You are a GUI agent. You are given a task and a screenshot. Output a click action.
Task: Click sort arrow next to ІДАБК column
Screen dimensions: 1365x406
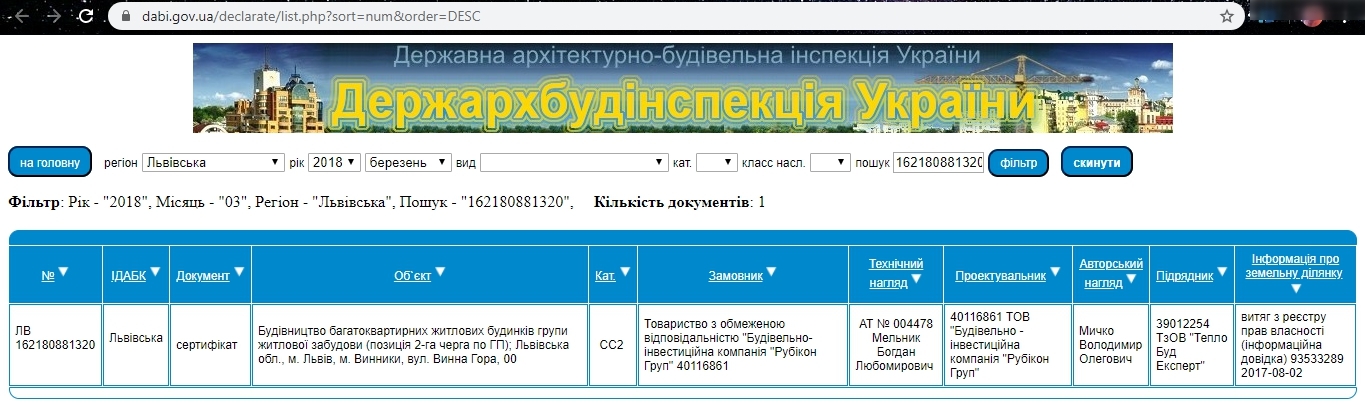[155, 271]
